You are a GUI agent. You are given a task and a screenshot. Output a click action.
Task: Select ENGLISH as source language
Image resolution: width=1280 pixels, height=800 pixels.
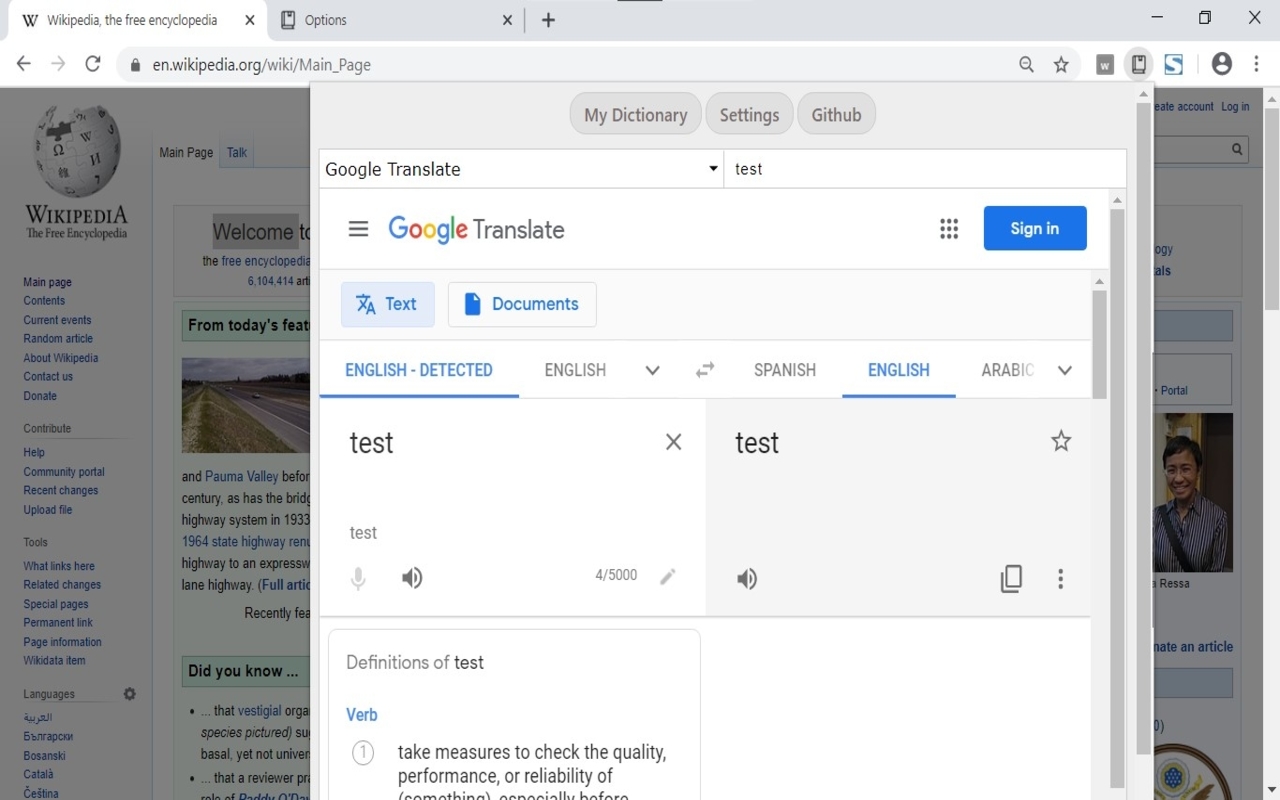point(575,370)
